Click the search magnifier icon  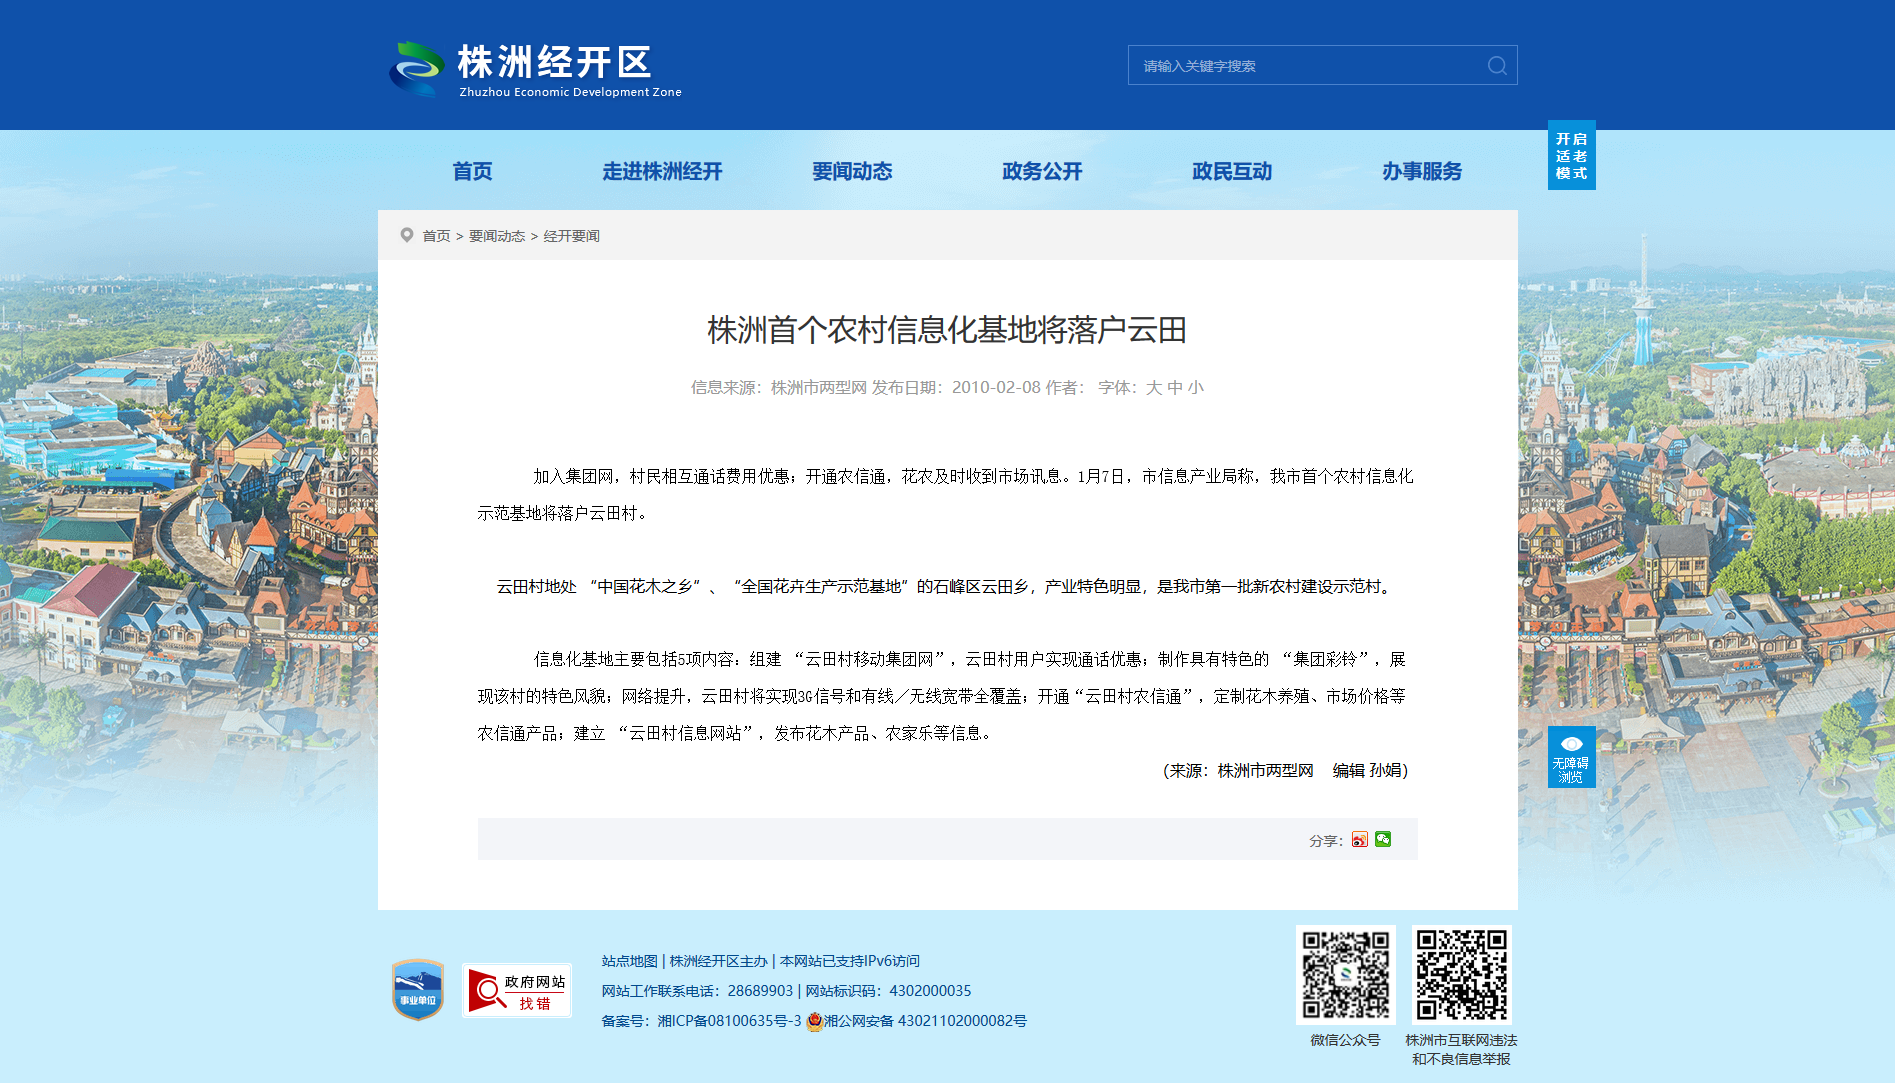click(1496, 66)
